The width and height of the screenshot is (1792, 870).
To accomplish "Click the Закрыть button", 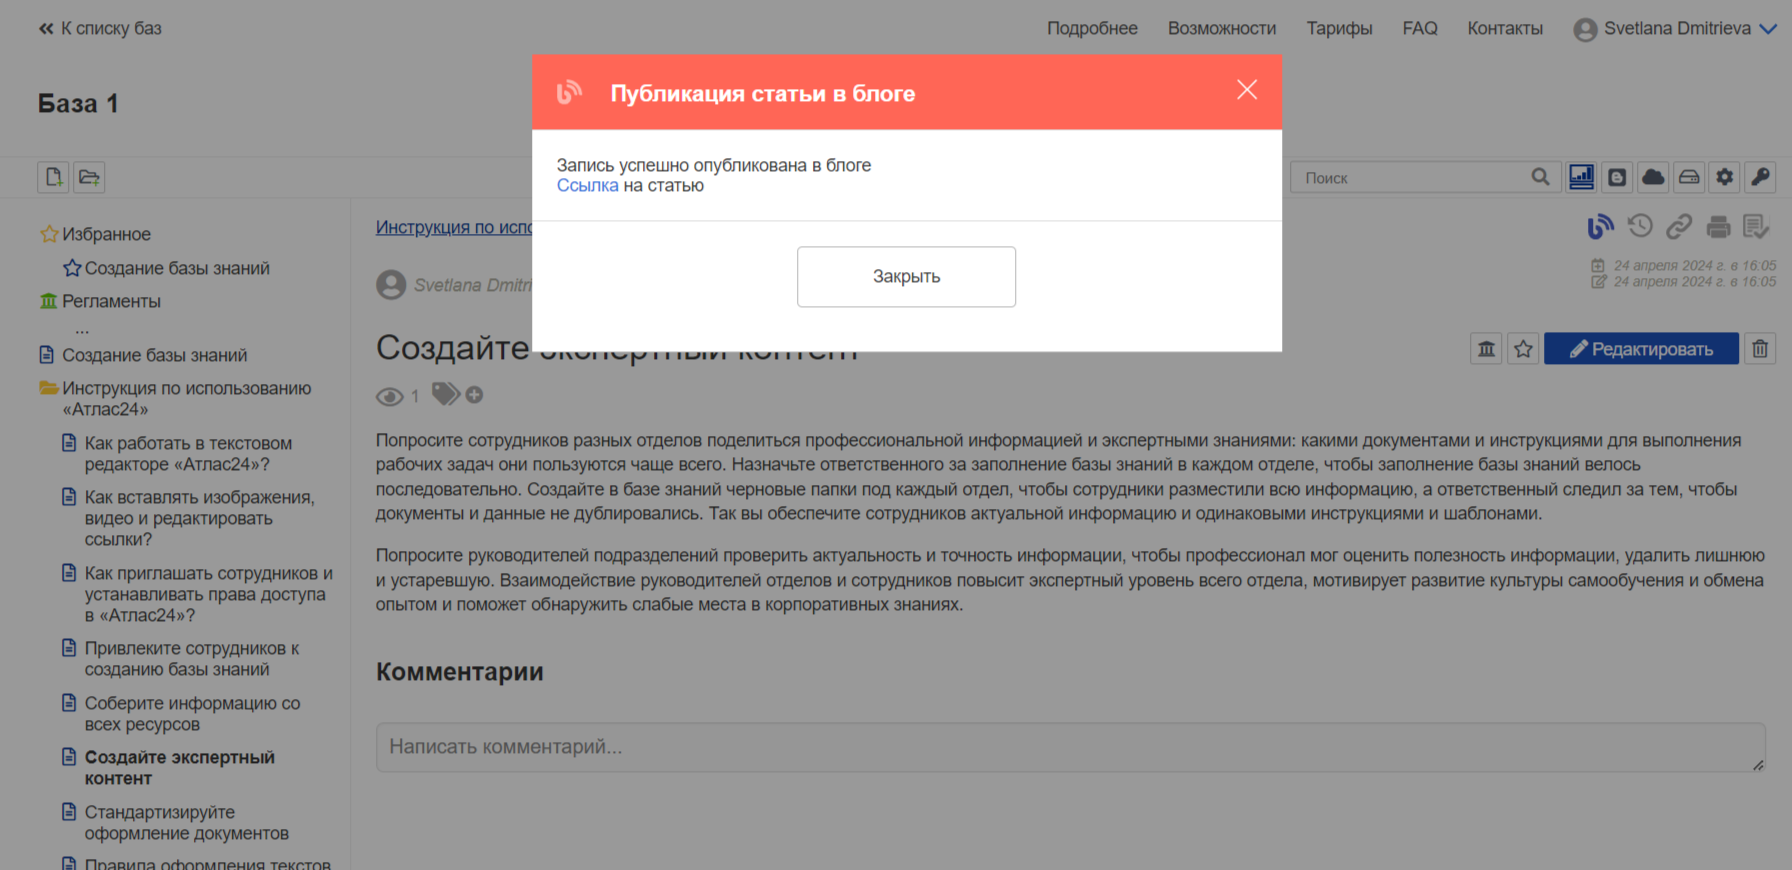I will tap(906, 277).
